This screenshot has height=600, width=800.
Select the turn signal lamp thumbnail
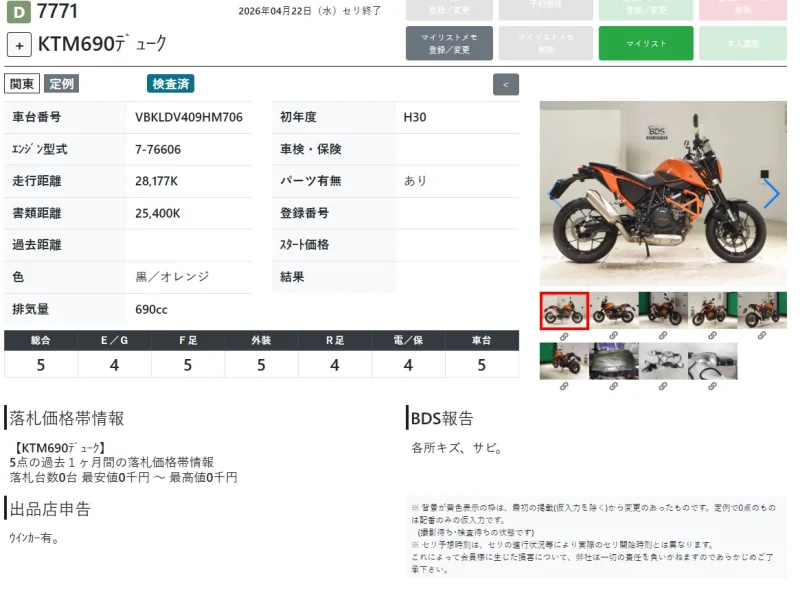point(713,361)
